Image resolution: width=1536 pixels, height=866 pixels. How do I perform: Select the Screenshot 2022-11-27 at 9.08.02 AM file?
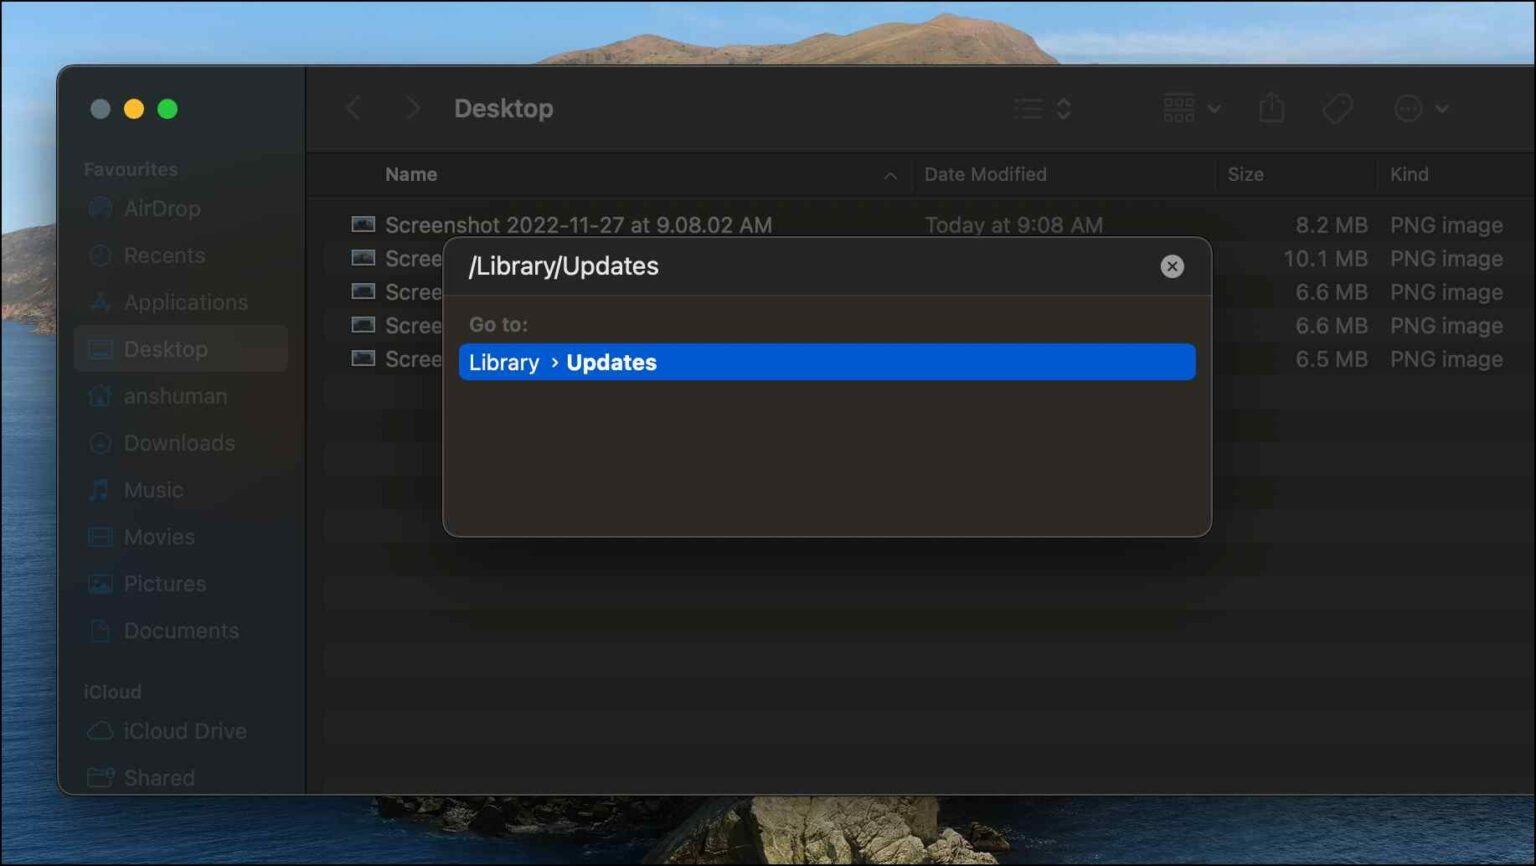[578, 225]
